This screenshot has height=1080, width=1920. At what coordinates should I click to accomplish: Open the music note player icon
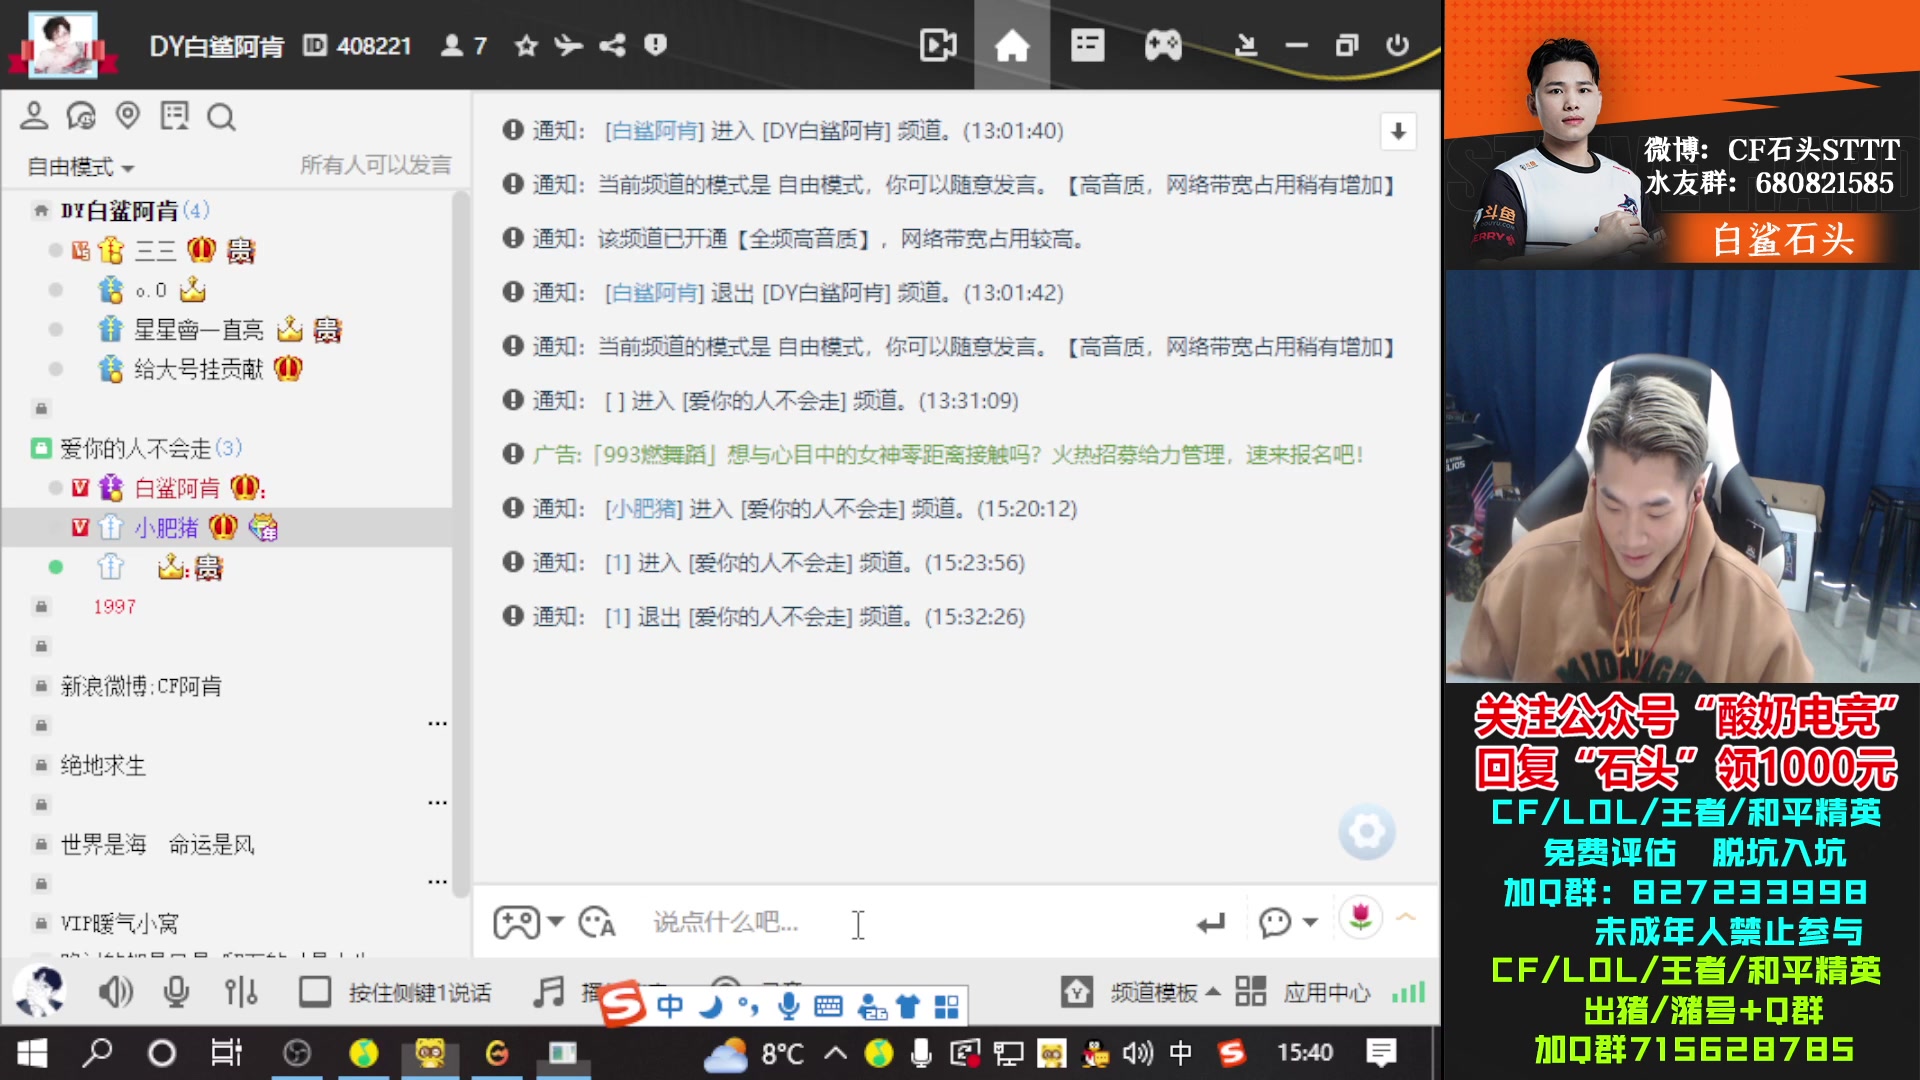(548, 992)
